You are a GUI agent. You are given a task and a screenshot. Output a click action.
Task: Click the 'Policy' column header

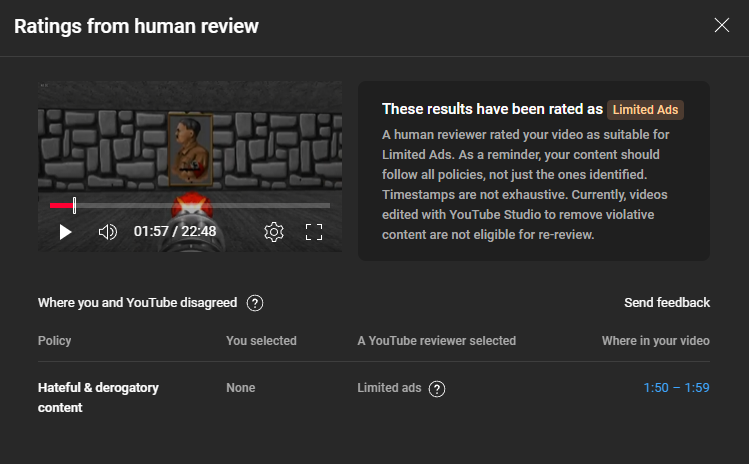(54, 341)
